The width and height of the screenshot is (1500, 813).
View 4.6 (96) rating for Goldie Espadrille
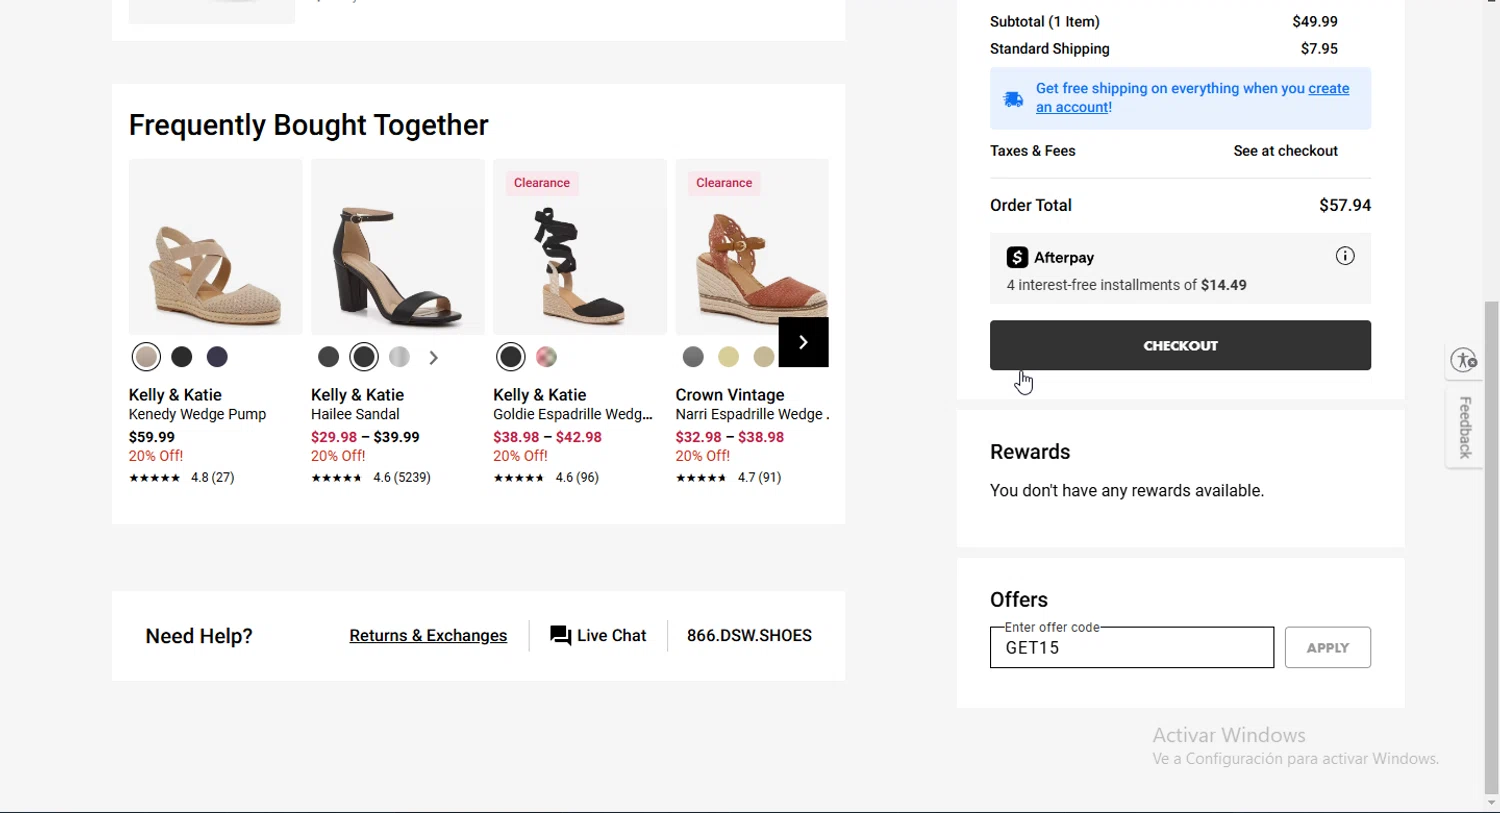546,478
